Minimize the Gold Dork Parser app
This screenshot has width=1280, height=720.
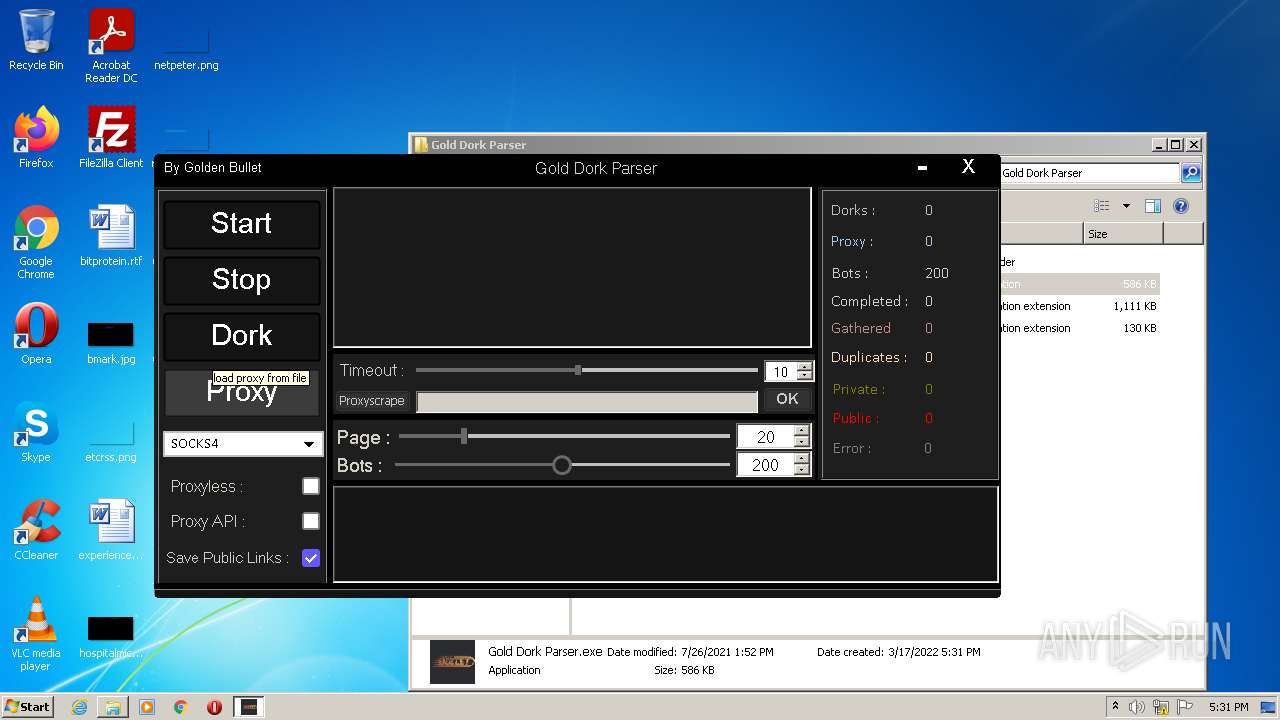click(x=922, y=168)
